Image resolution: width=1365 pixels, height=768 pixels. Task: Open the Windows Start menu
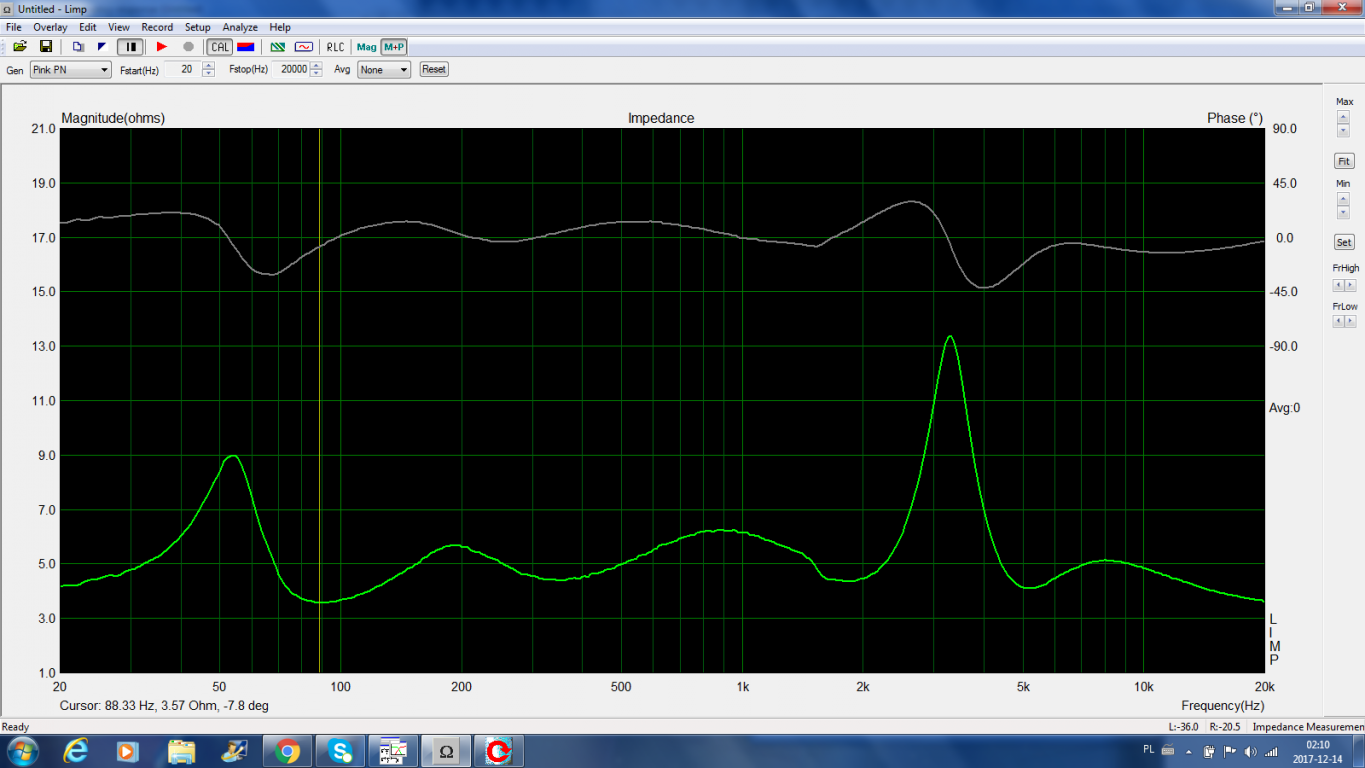point(22,750)
